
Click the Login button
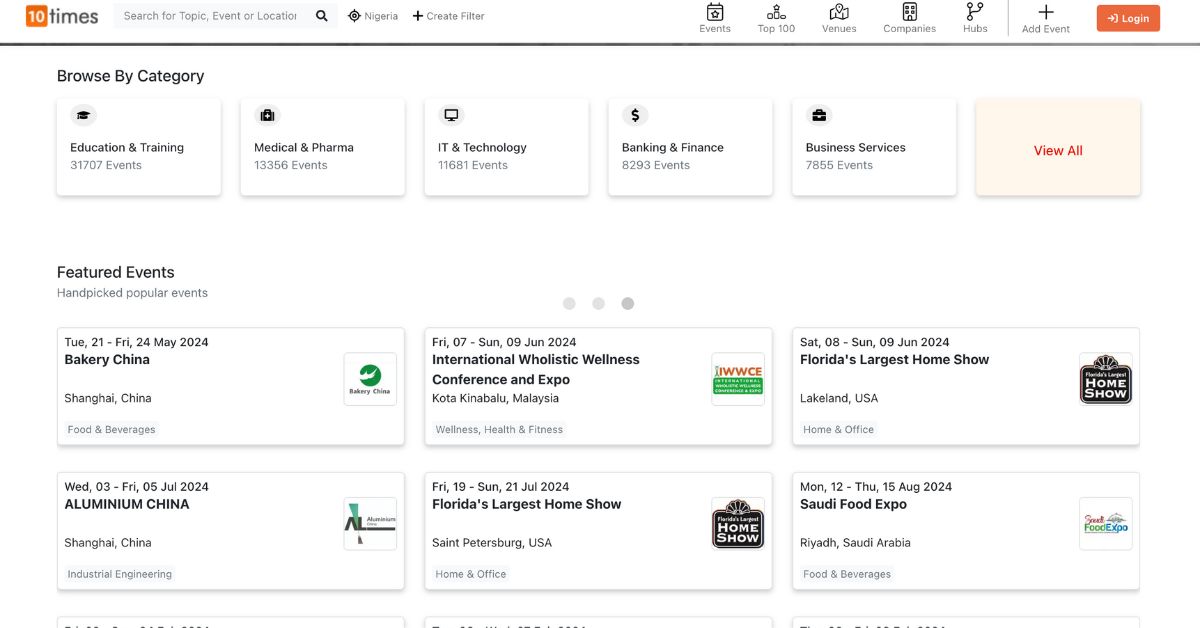pyautogui.click(x=1128, y=18)
